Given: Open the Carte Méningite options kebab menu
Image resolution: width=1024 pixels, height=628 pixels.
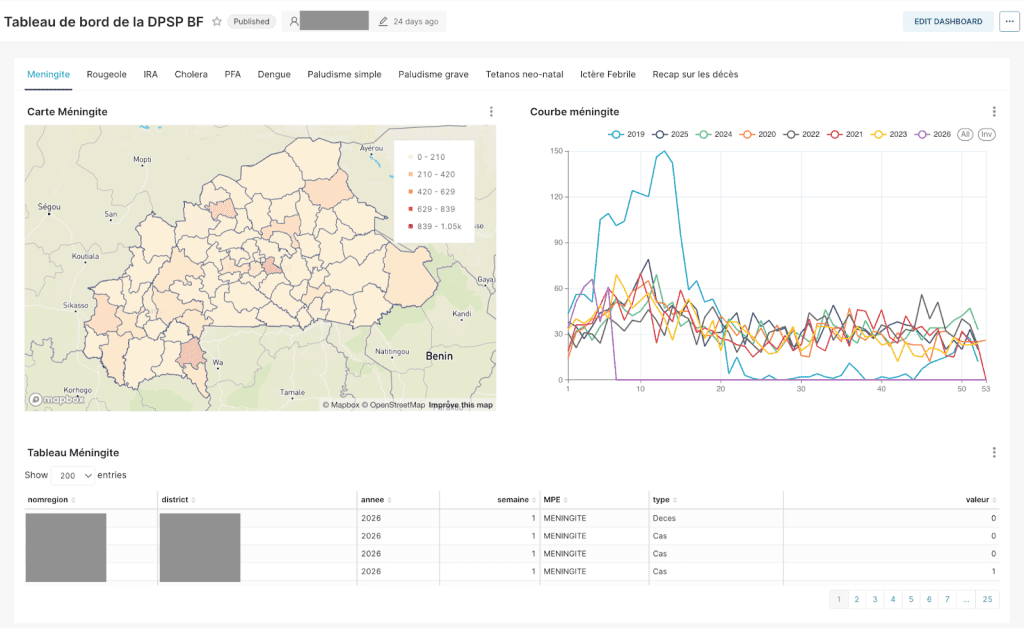Looking at the screenshot, I should coord(491,111).
